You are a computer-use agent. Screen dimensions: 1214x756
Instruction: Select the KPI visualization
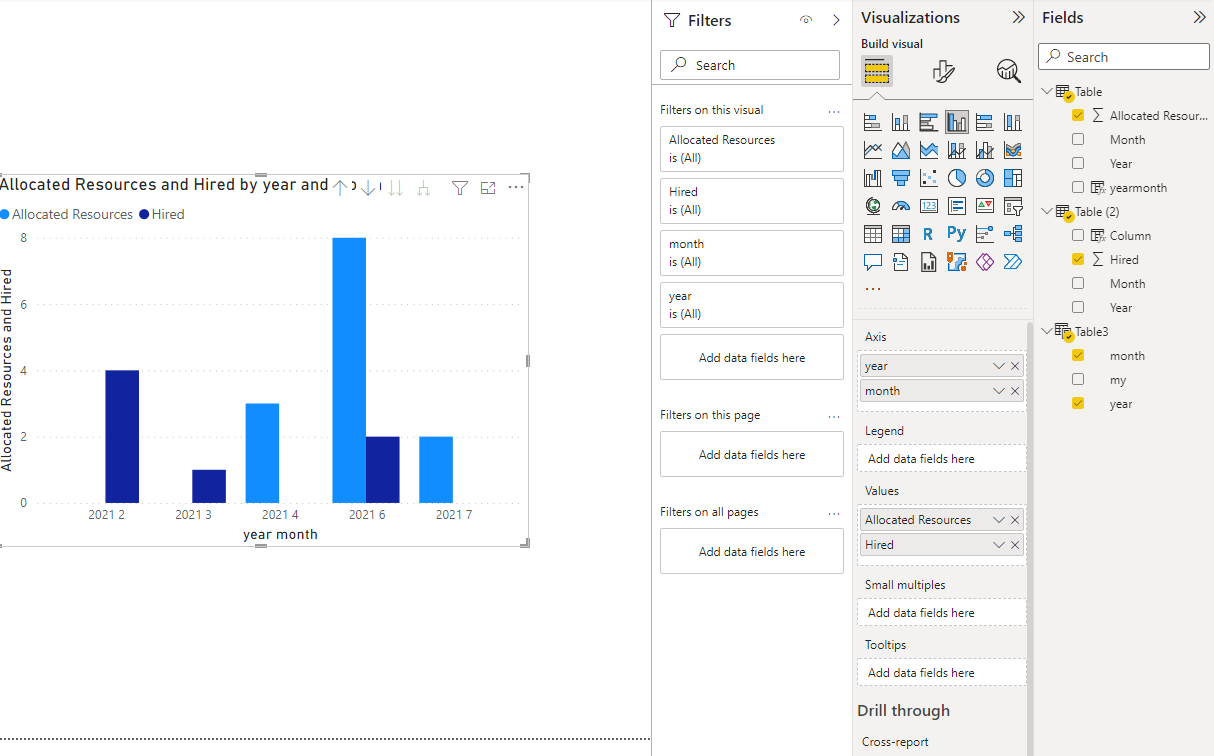tap(985, 206)
